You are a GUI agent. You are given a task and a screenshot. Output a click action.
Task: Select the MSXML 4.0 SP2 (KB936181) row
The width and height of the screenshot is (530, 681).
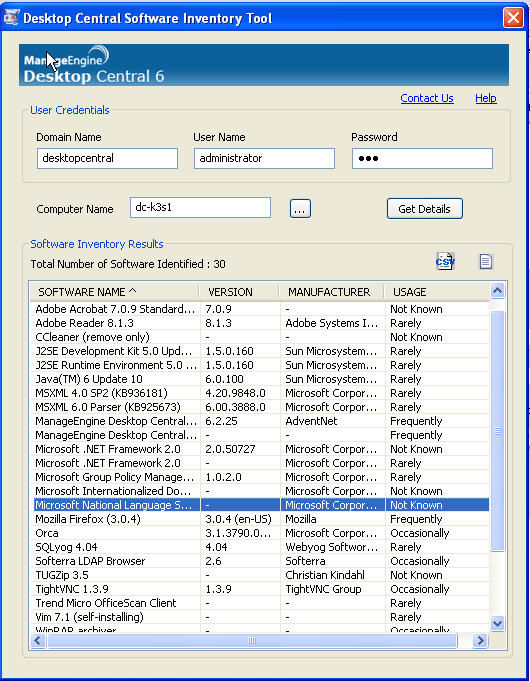pyautogui.click(x=261, y=393)
